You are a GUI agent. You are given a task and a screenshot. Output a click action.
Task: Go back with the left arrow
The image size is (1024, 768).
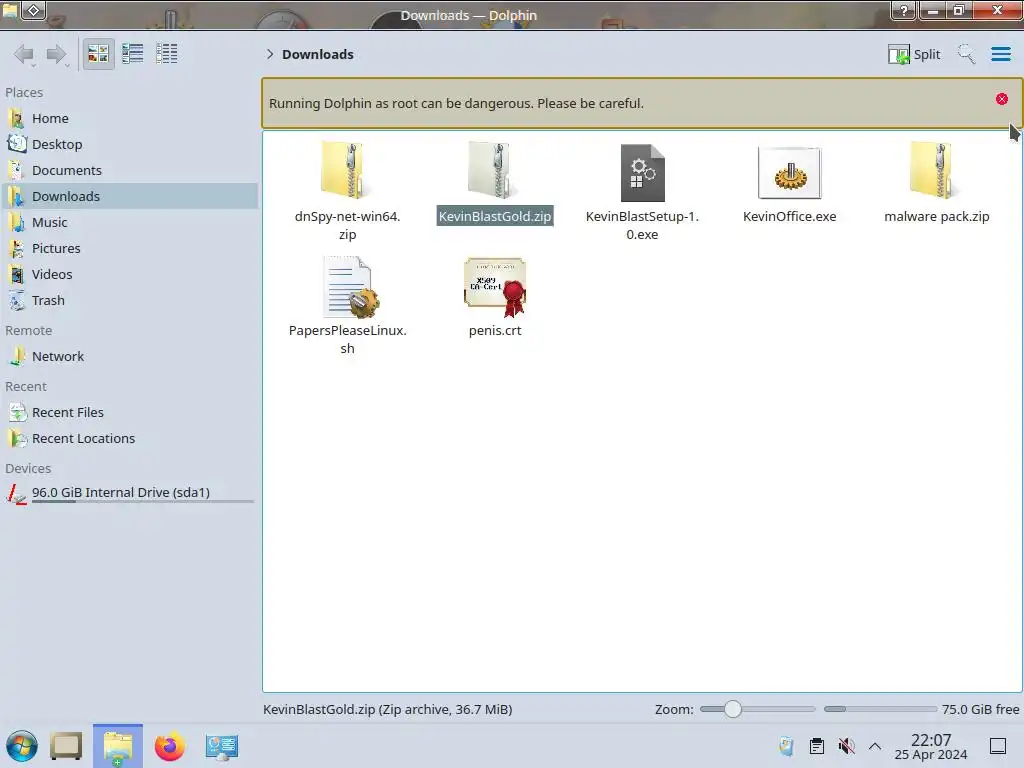coord(24,54)
